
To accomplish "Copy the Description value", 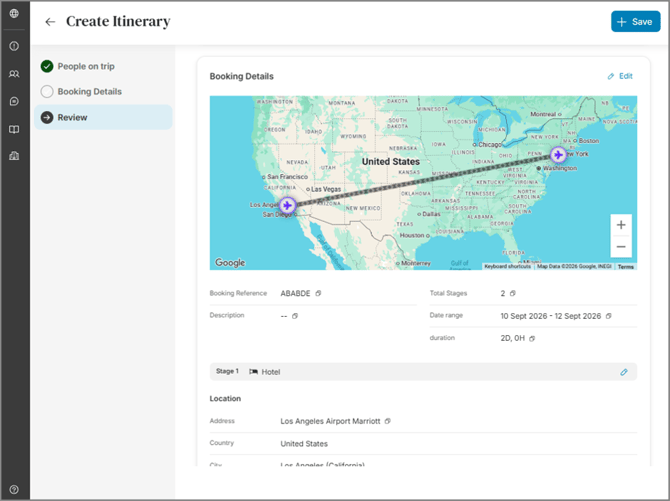I will pos(295,316).
